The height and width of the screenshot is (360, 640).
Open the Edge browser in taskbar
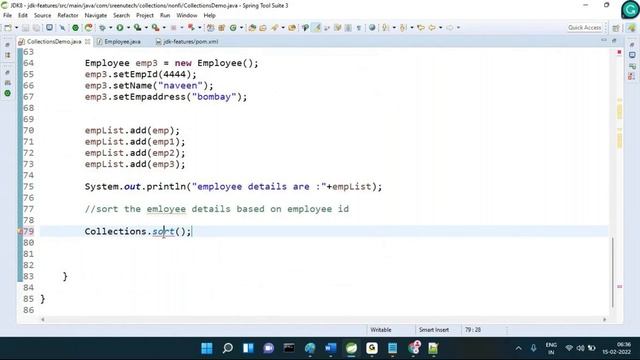[310, 348]
